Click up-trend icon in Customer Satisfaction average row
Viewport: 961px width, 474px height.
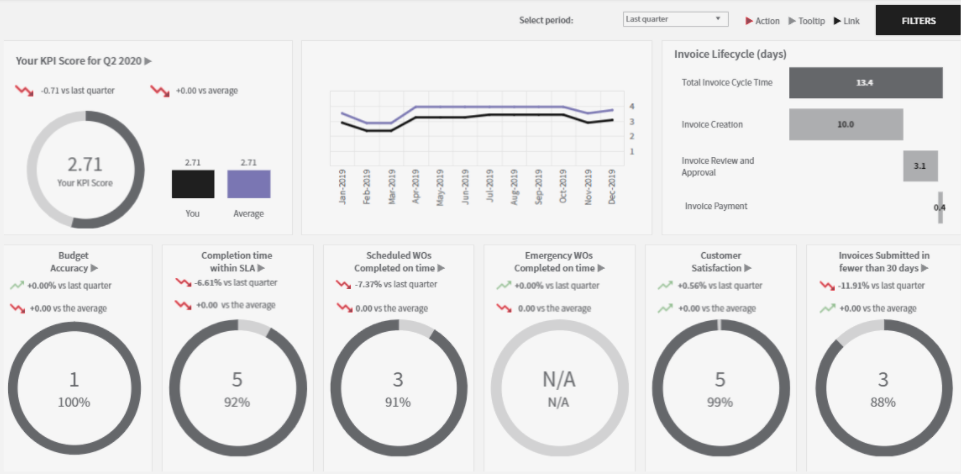pyautogui.click(x=665, y=308)
